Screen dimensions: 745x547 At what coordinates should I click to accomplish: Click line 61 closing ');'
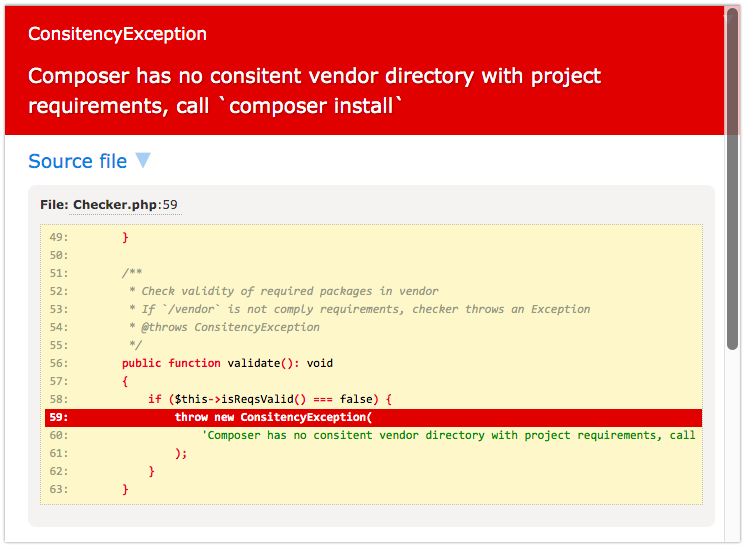coord(181,453)
